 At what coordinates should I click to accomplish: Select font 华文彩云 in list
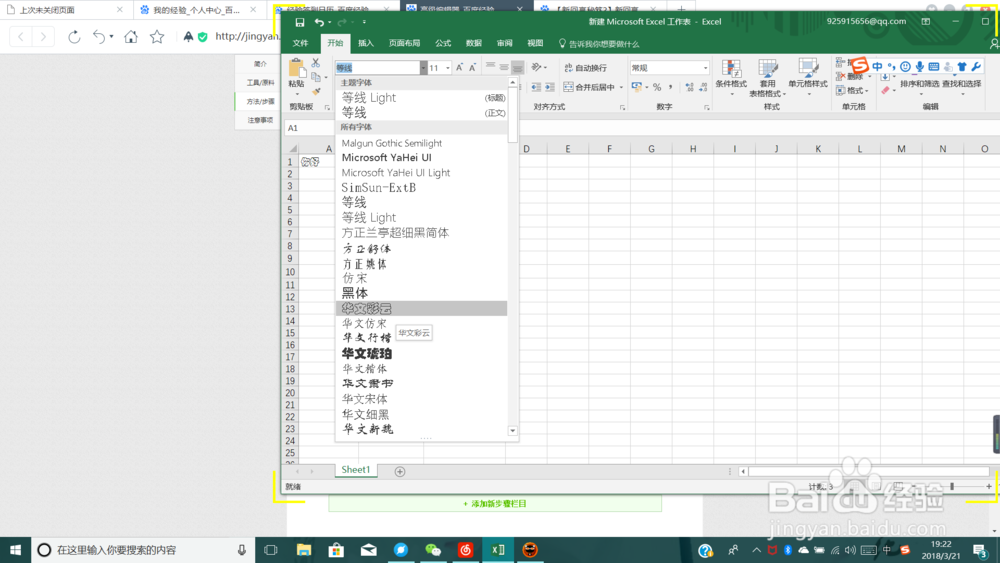coord(422,309)
